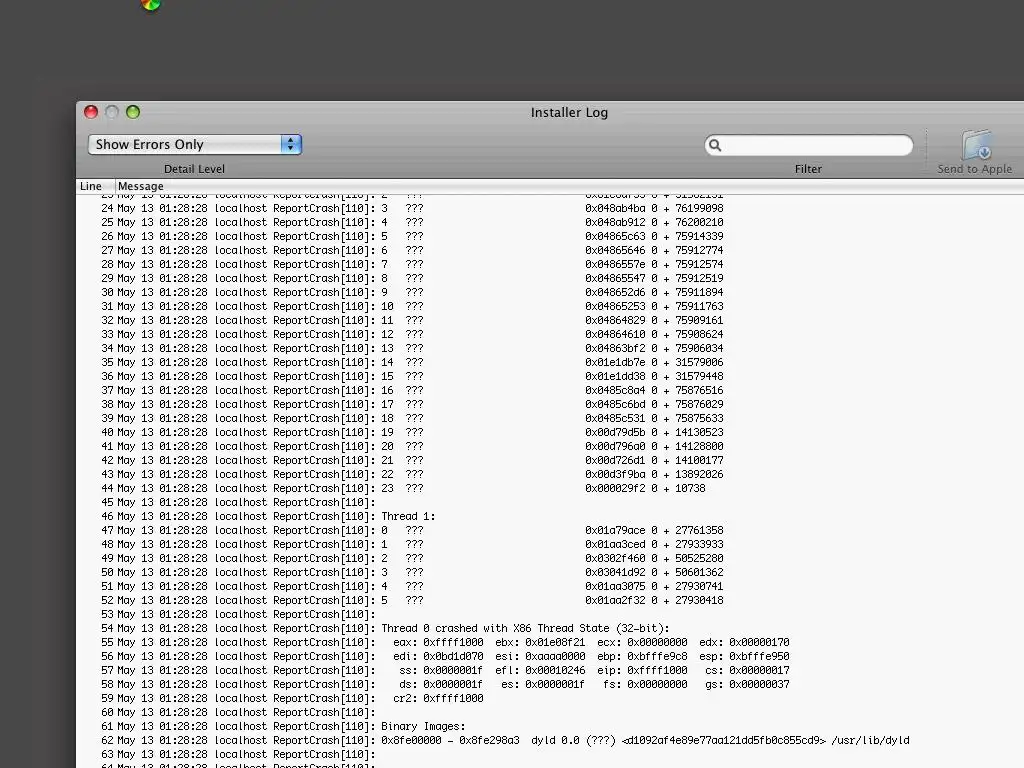This screenshot has width=1024, height=768.
Task: Select log line 59 showing cr2 register
Action: [550, 699]
